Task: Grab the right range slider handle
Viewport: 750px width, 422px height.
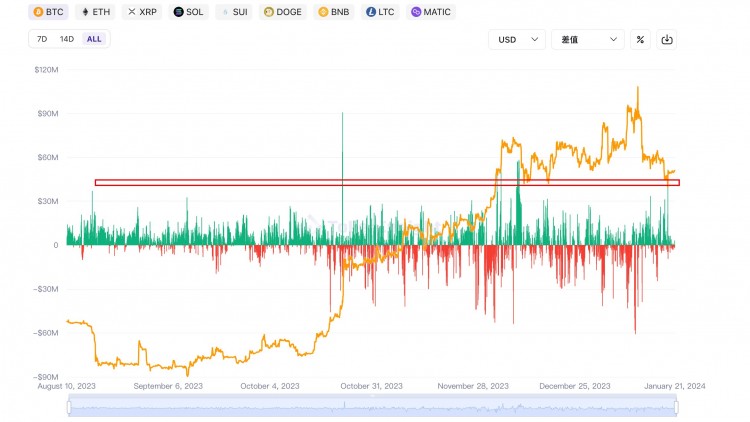Action: [x=676, y=408]
